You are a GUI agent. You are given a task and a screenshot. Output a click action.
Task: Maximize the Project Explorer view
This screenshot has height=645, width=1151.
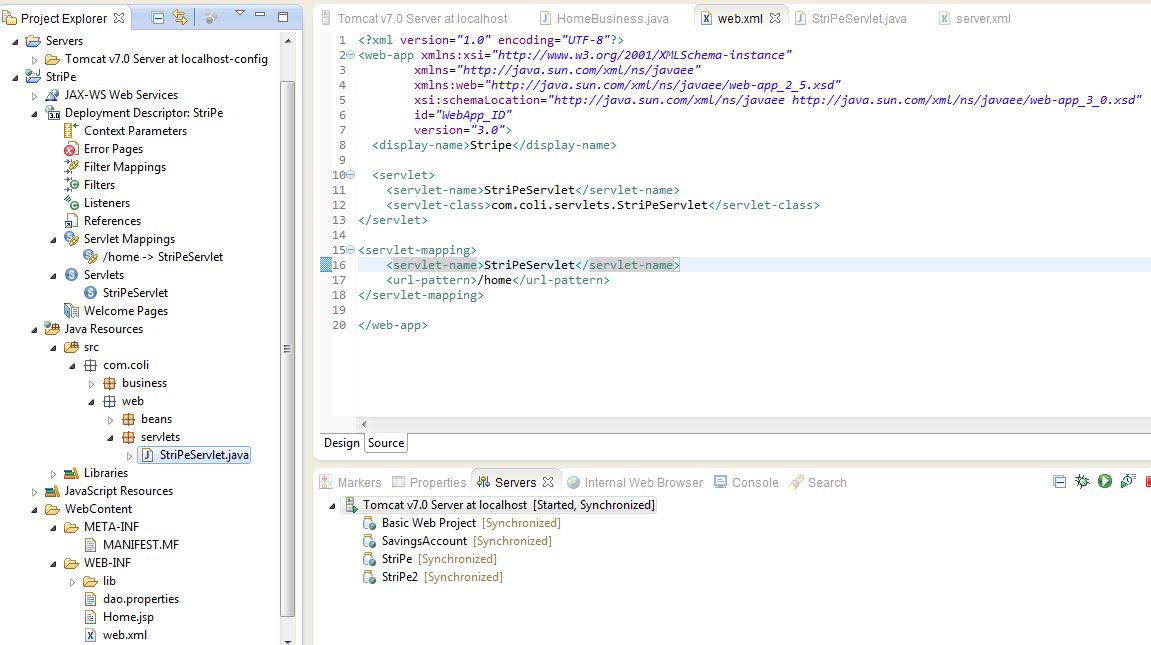(283, 16)
